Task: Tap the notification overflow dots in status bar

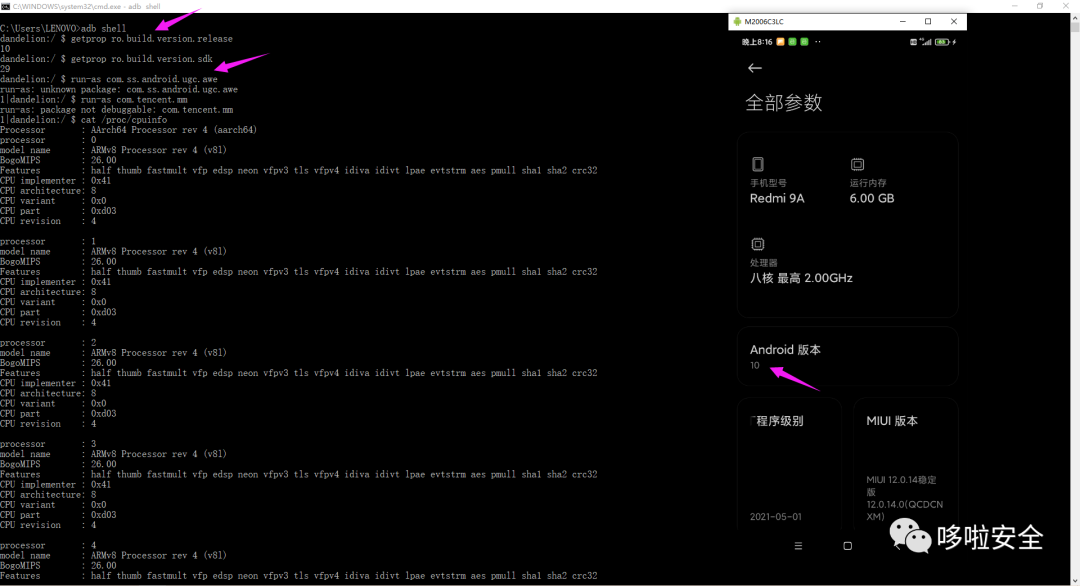Action: (x=818, y=42)
